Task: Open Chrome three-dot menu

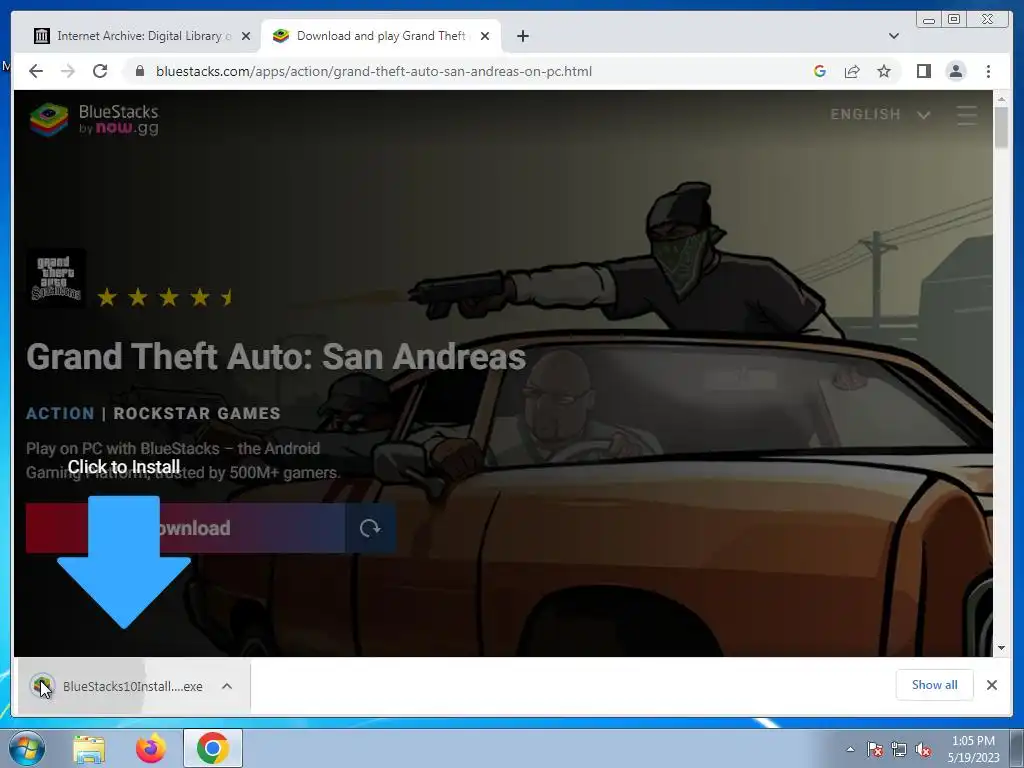Action: coord(988,71)
